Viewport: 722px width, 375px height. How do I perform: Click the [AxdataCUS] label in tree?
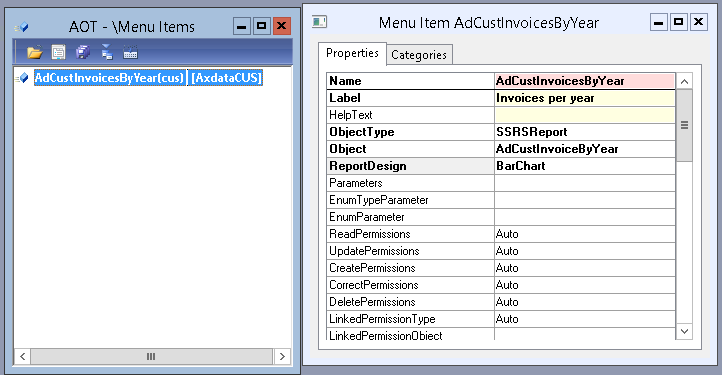[226, 78]
